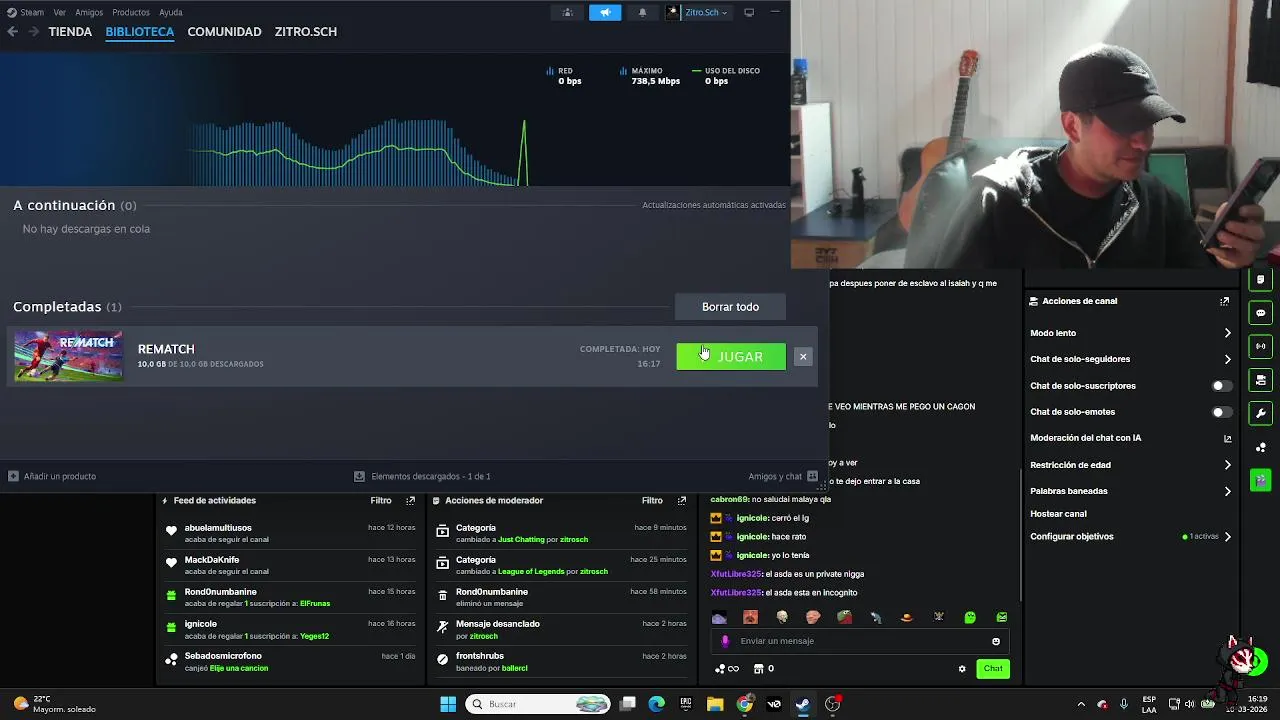The image size is (1280, 720).
Task: Click the wrench icon in right sidebar
Action: [1260, 413]
